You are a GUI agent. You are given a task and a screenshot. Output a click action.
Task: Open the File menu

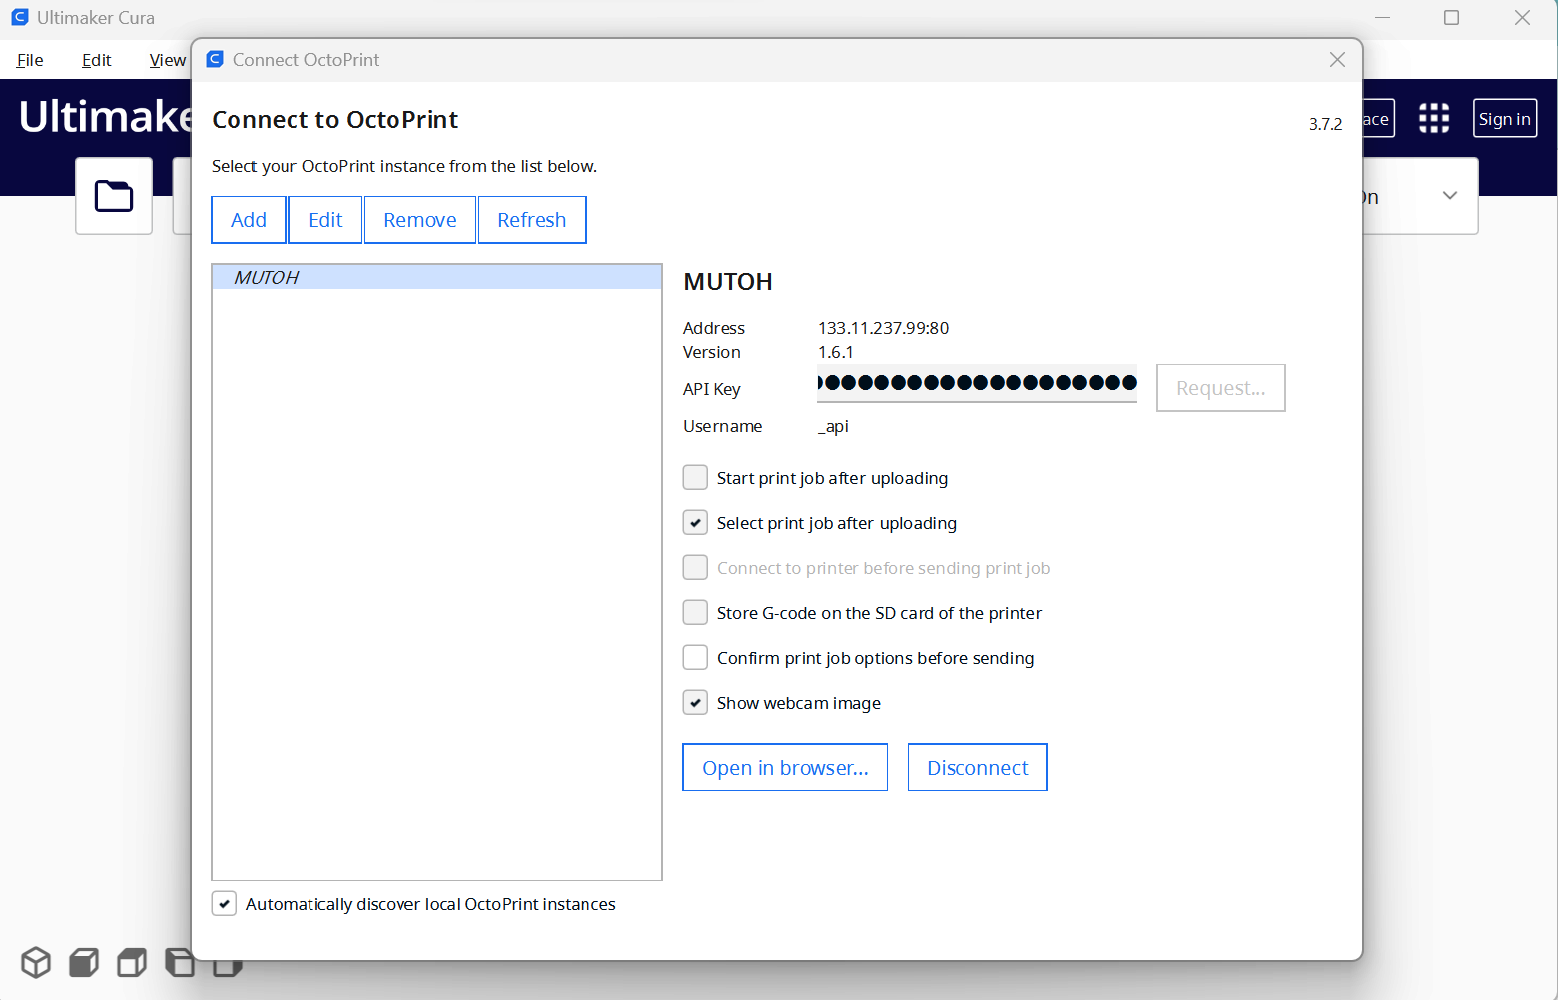point(30,60)
